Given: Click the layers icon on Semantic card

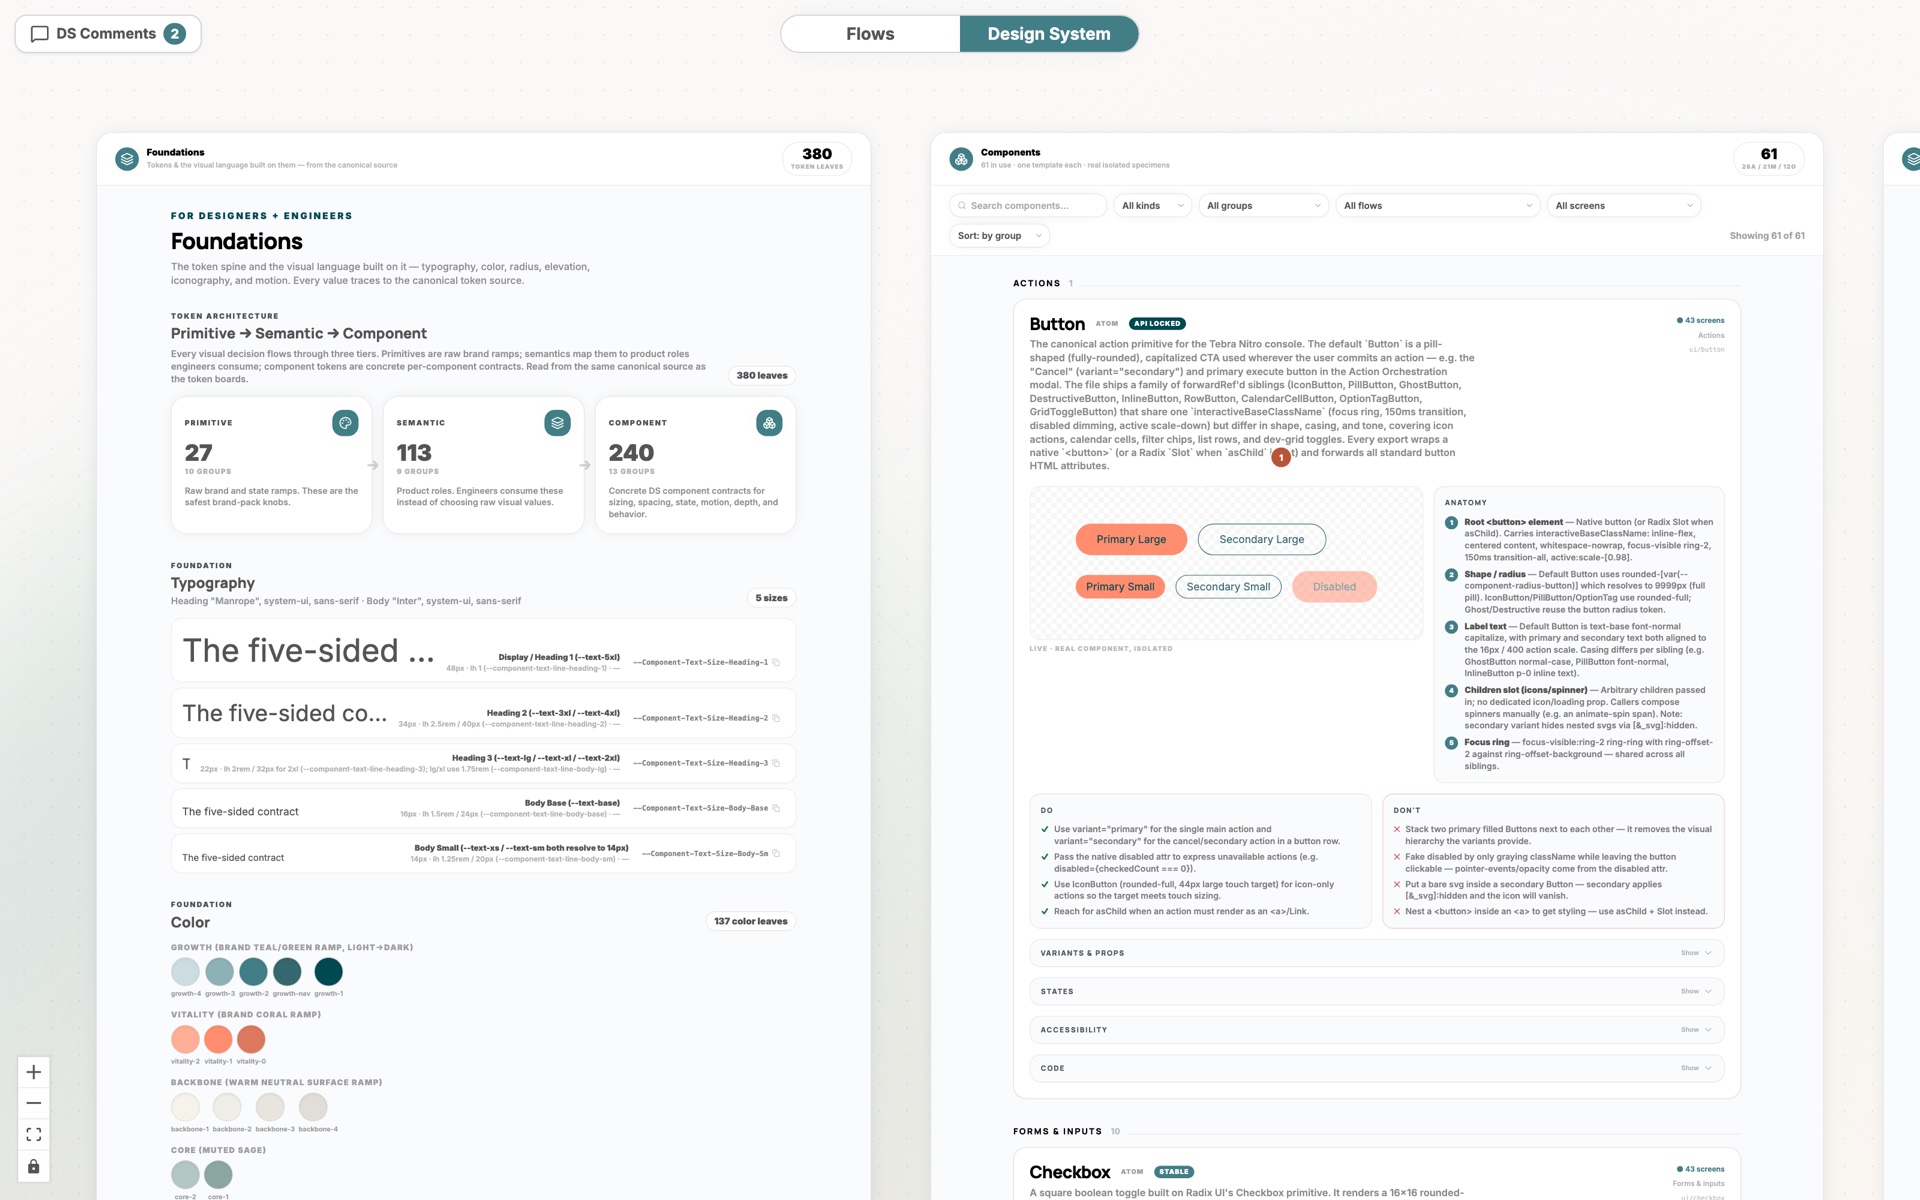Looking at the screenshot, I should pyautogui.click(x=557, y=423).
